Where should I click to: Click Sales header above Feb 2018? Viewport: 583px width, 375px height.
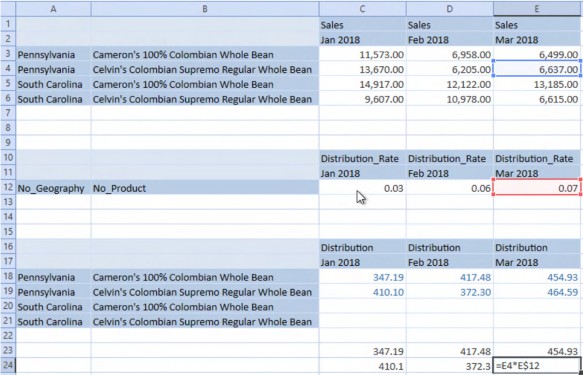pos(450,25)
